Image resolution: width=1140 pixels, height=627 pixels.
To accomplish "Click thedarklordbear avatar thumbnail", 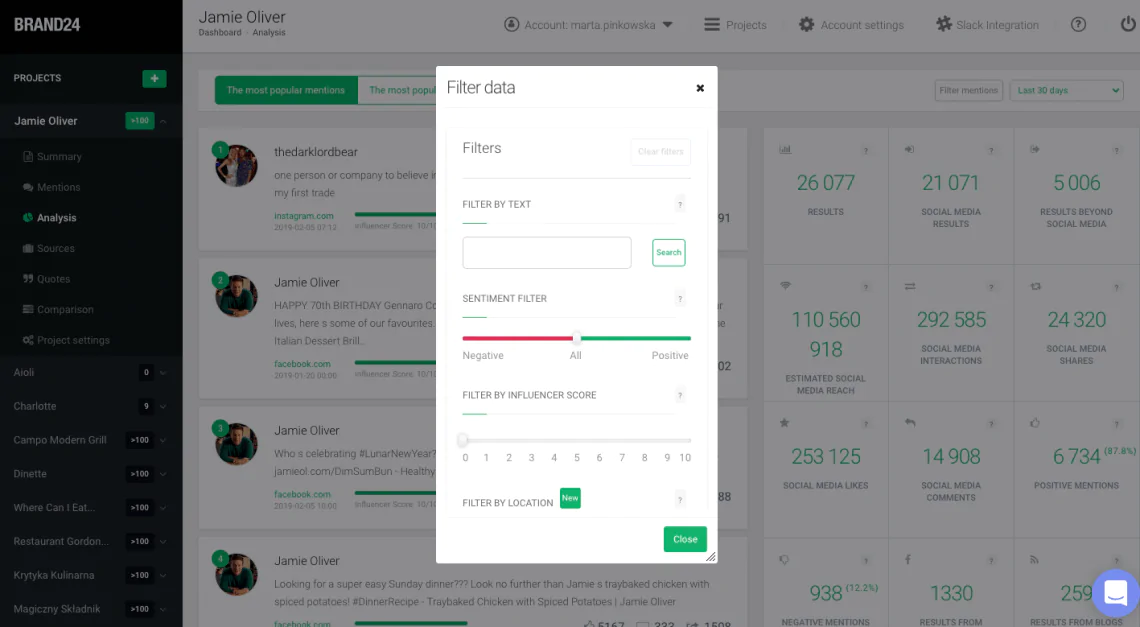I will point(236,165).
